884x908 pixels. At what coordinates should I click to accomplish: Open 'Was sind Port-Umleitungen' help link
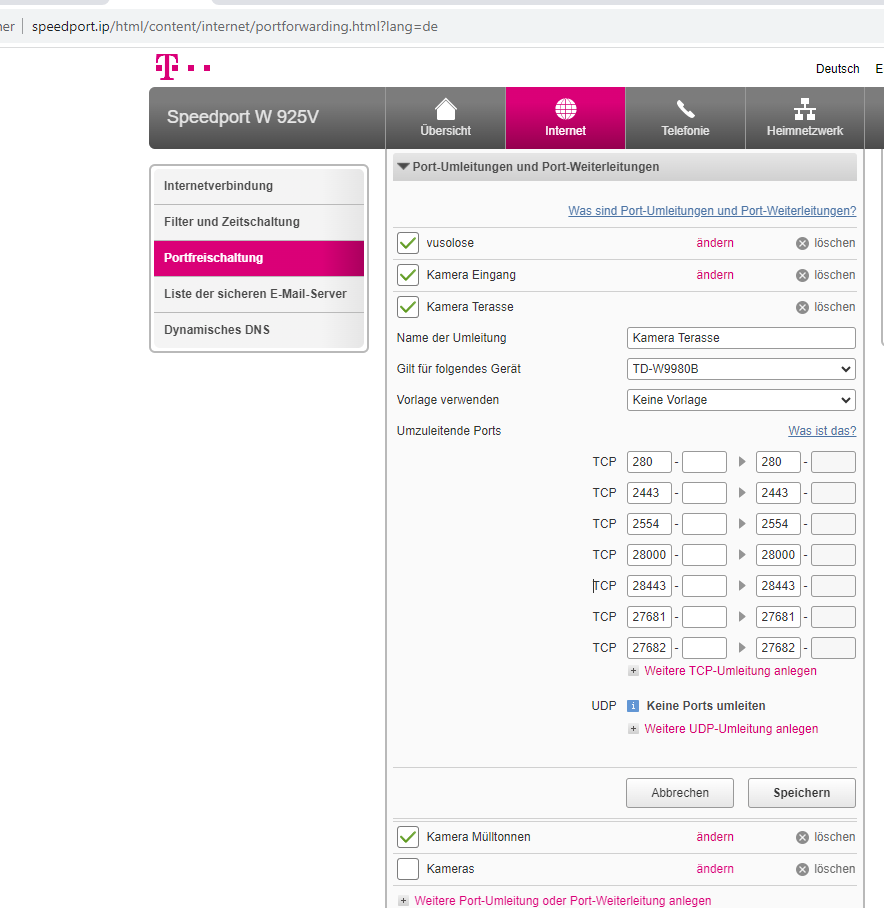click(711, 211)
